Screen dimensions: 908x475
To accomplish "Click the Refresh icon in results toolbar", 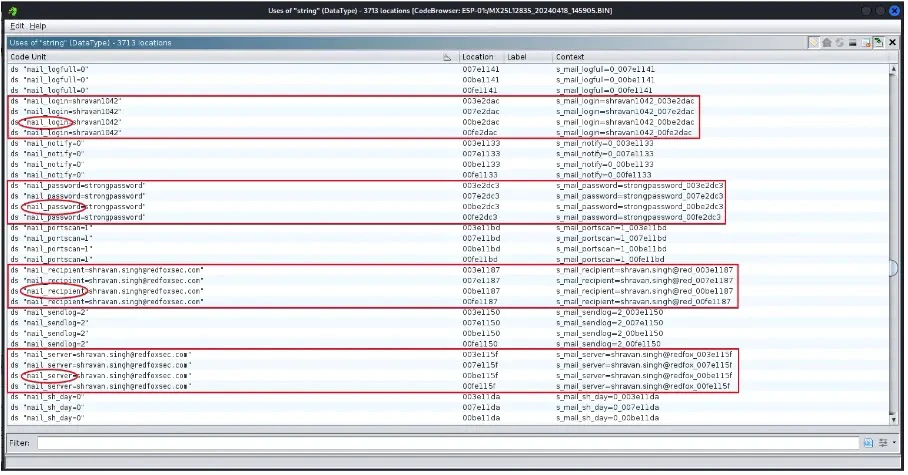I will coord(839,43).
